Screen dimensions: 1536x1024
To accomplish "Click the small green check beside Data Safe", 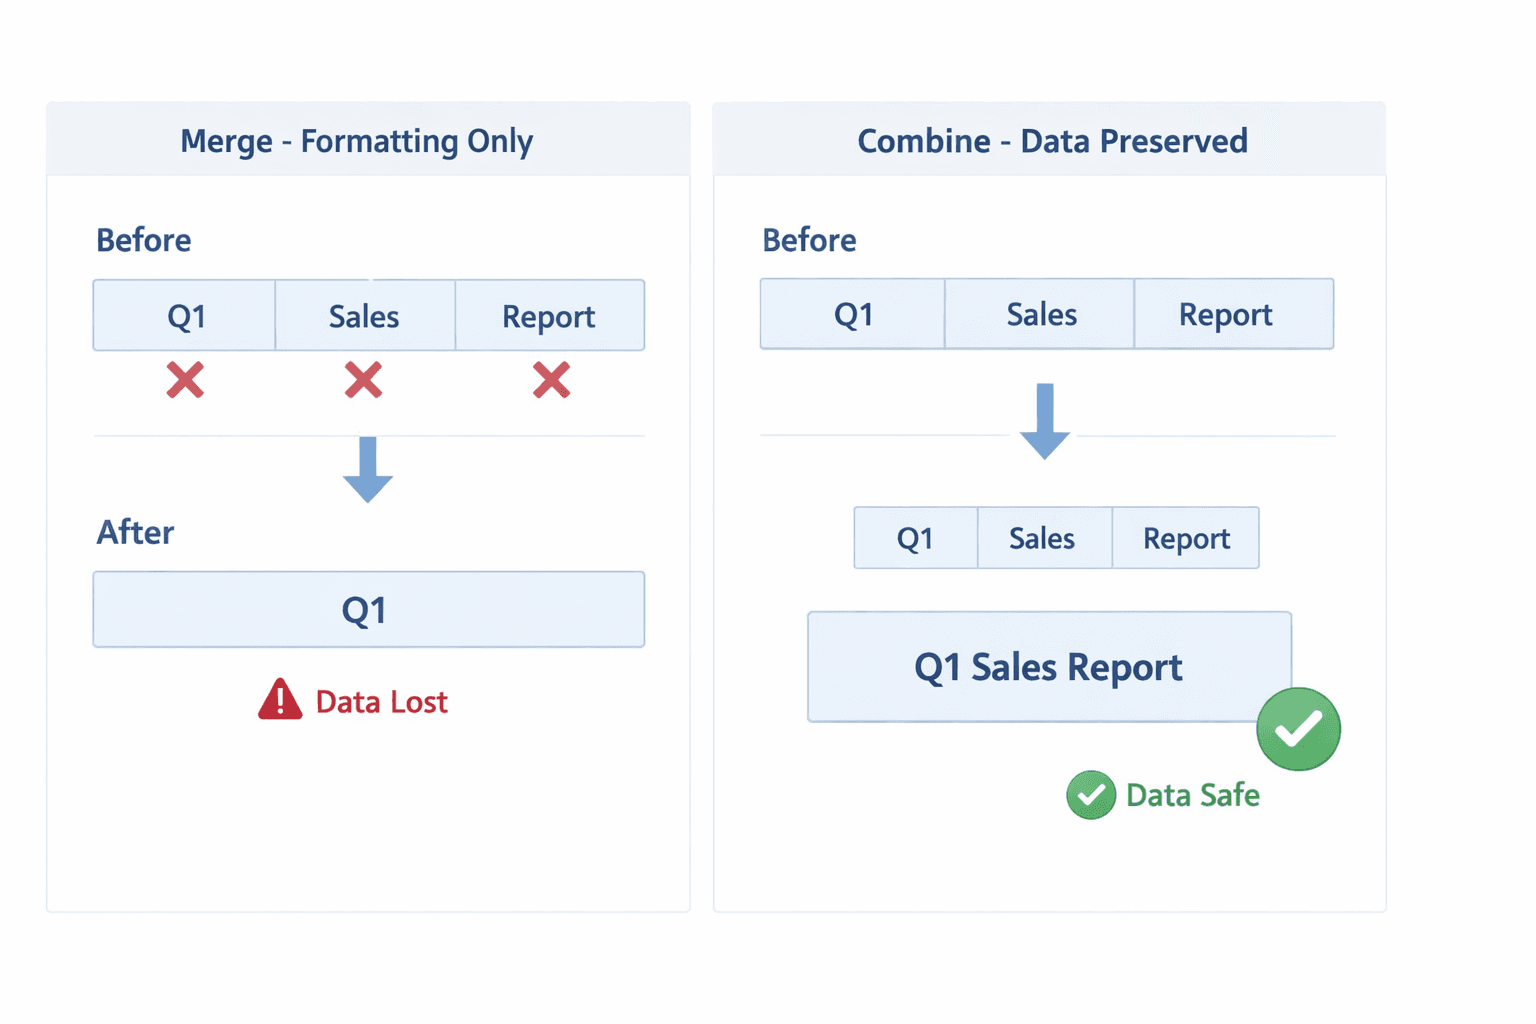I will pyautogui.click(x=1090, y=795).
